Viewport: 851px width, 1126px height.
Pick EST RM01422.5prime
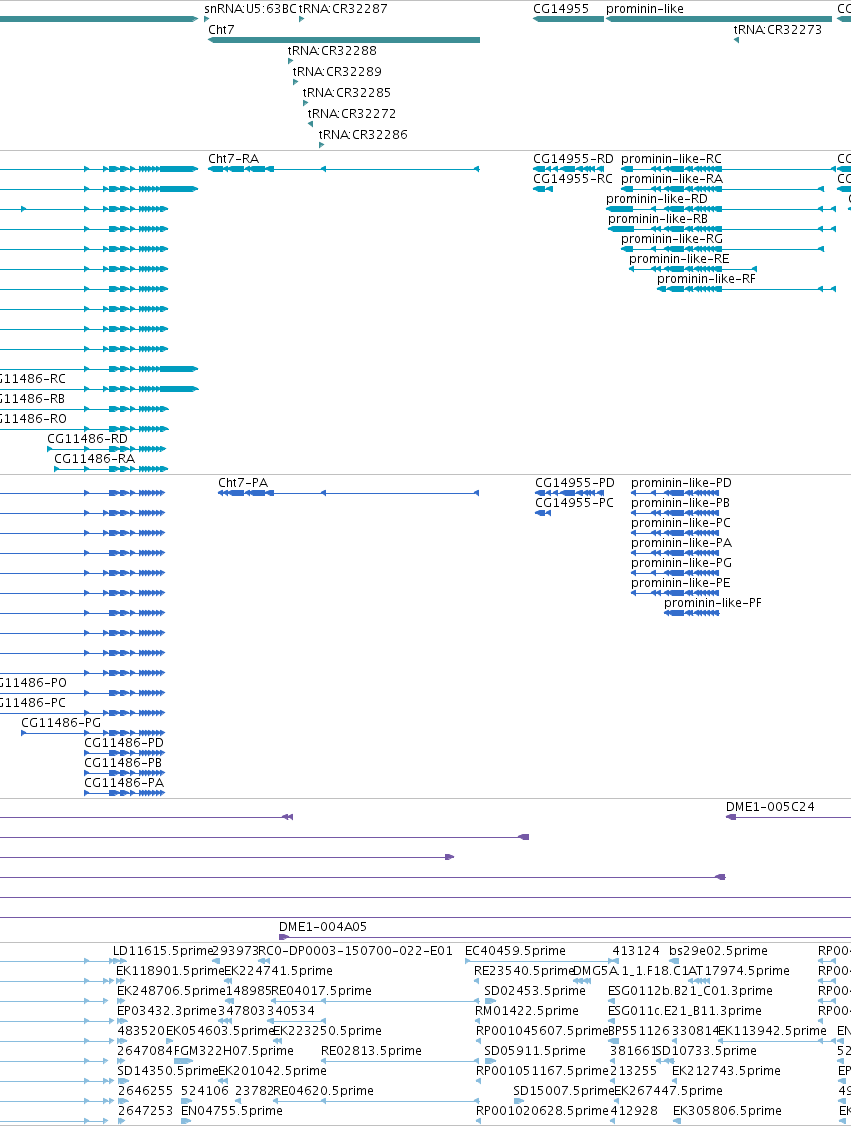527,1011
